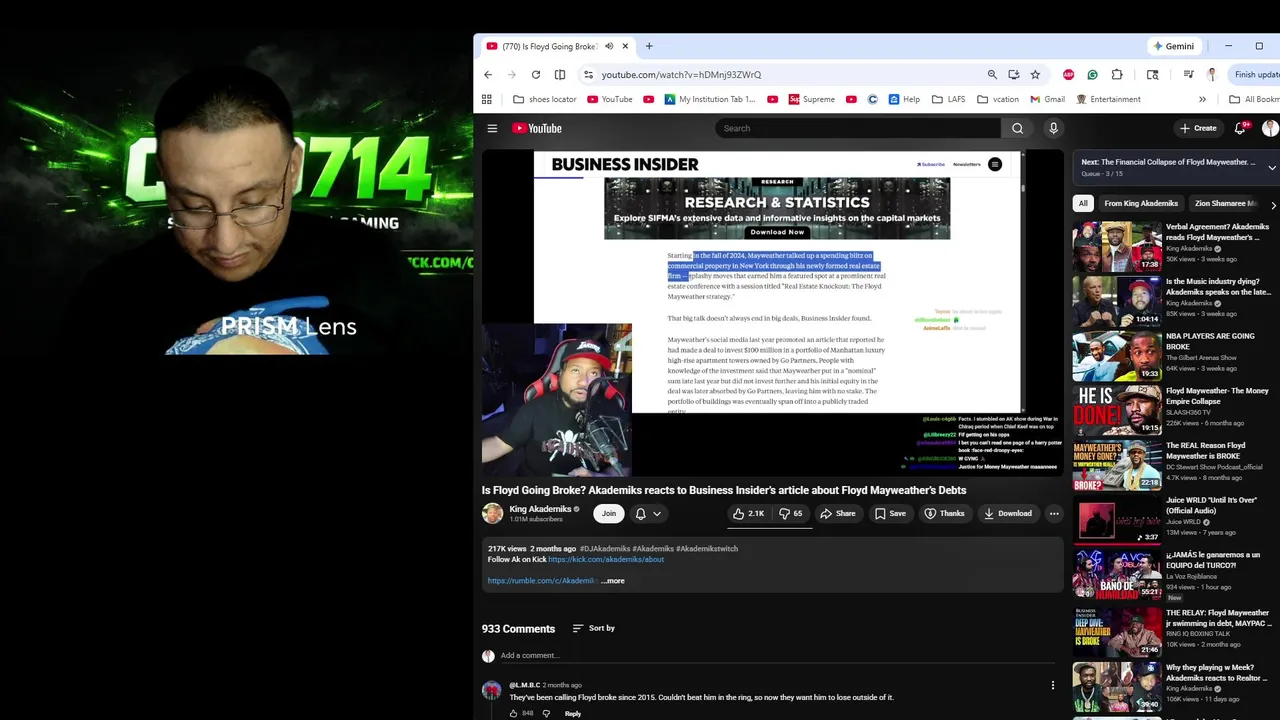
Task: Expand description with ...more
Action: click(613, 581)
